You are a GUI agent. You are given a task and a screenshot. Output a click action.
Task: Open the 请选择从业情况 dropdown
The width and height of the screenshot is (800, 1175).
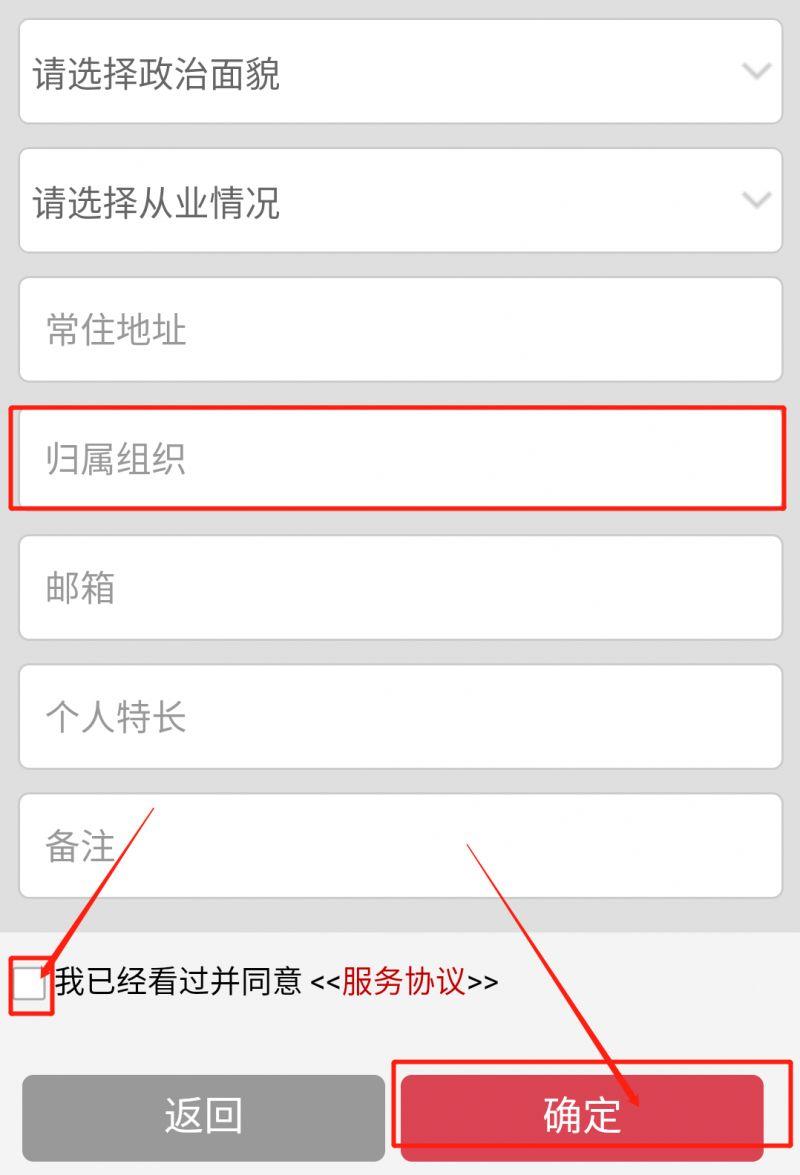(x=400, y=201)
